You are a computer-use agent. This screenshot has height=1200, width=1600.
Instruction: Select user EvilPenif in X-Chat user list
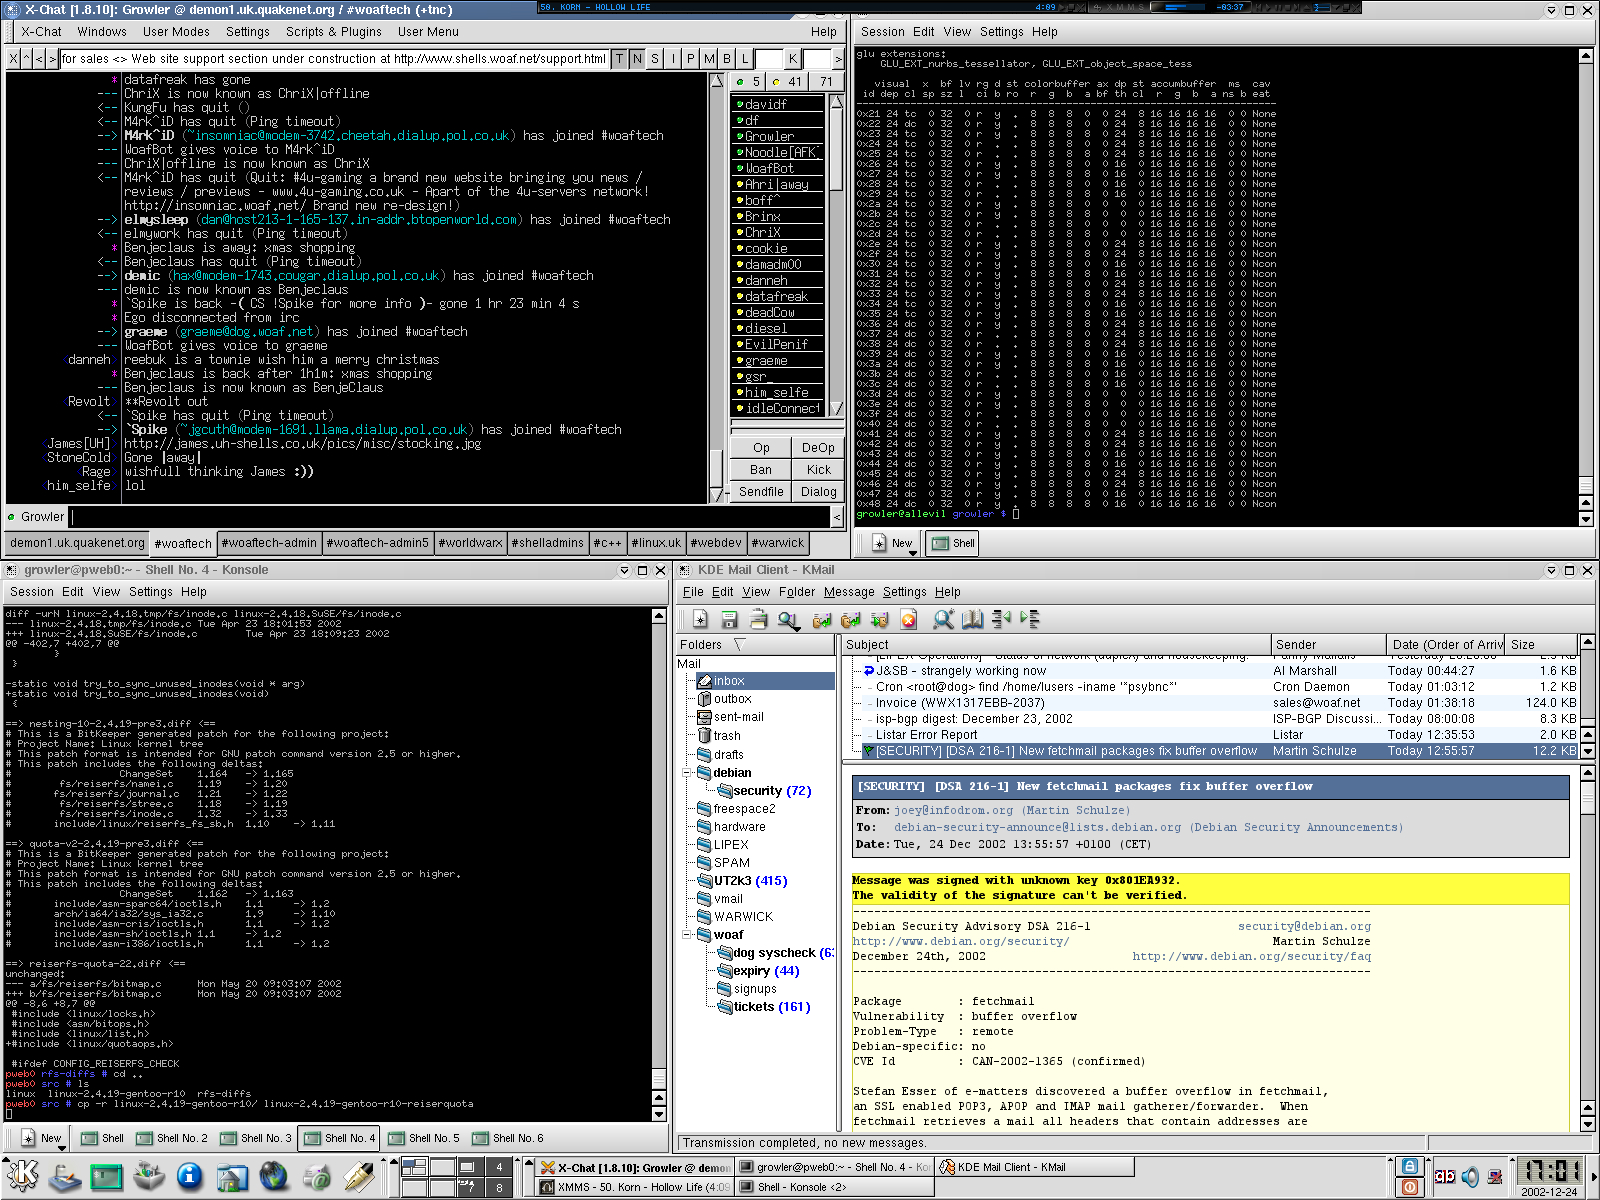[779, 345]
